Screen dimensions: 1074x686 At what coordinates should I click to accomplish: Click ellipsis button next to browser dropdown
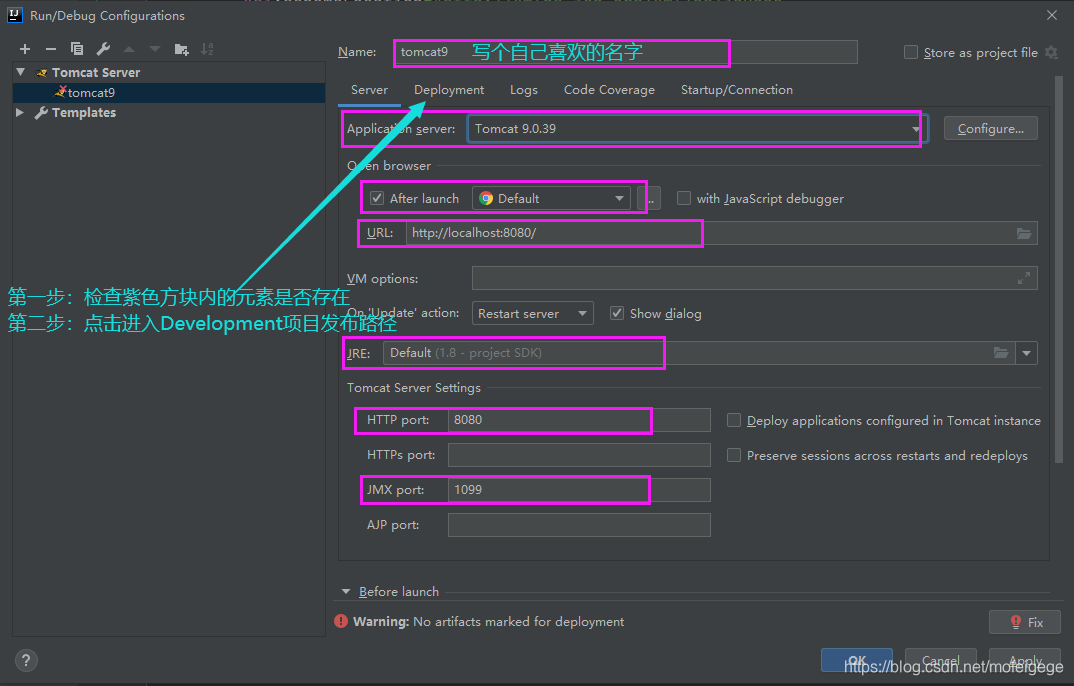pyautogui.click(x=649, y=199)
